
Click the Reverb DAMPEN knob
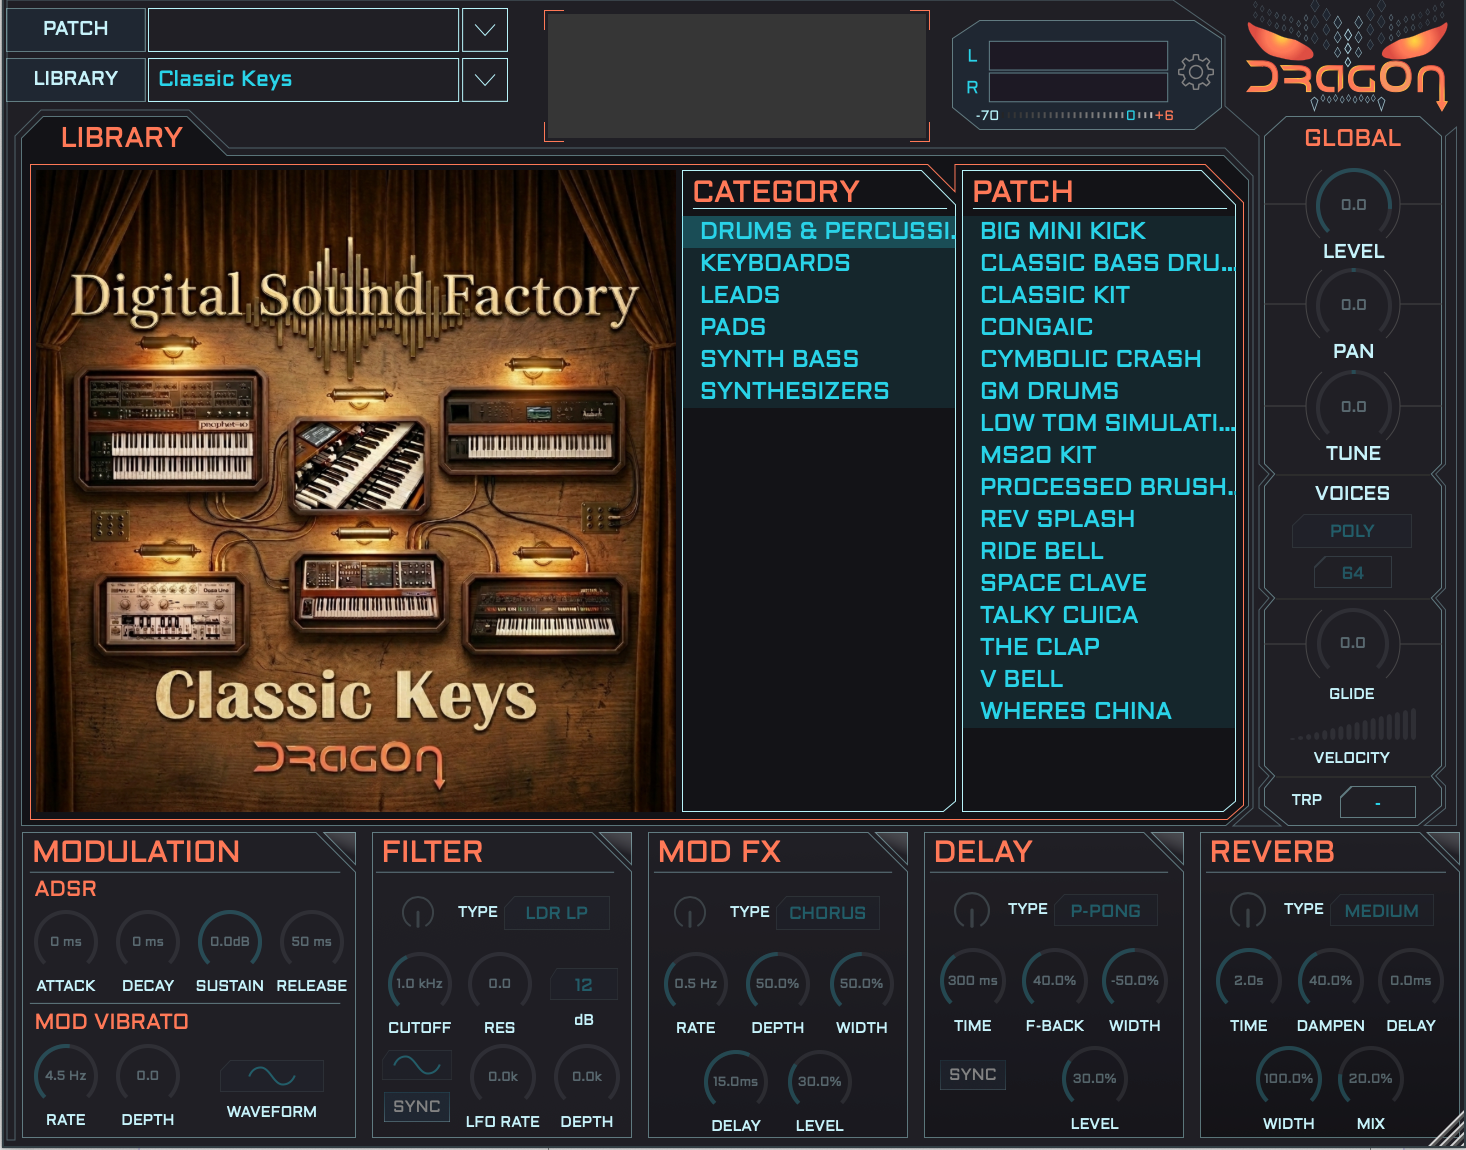[1330, 981]
